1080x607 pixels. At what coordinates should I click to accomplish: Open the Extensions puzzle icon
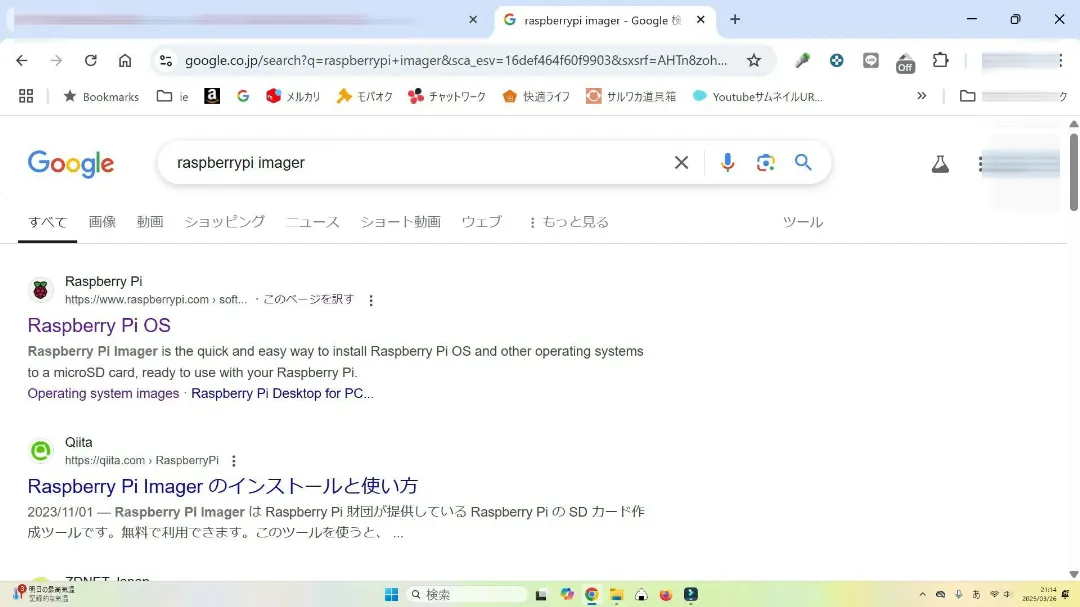[940, 61]
